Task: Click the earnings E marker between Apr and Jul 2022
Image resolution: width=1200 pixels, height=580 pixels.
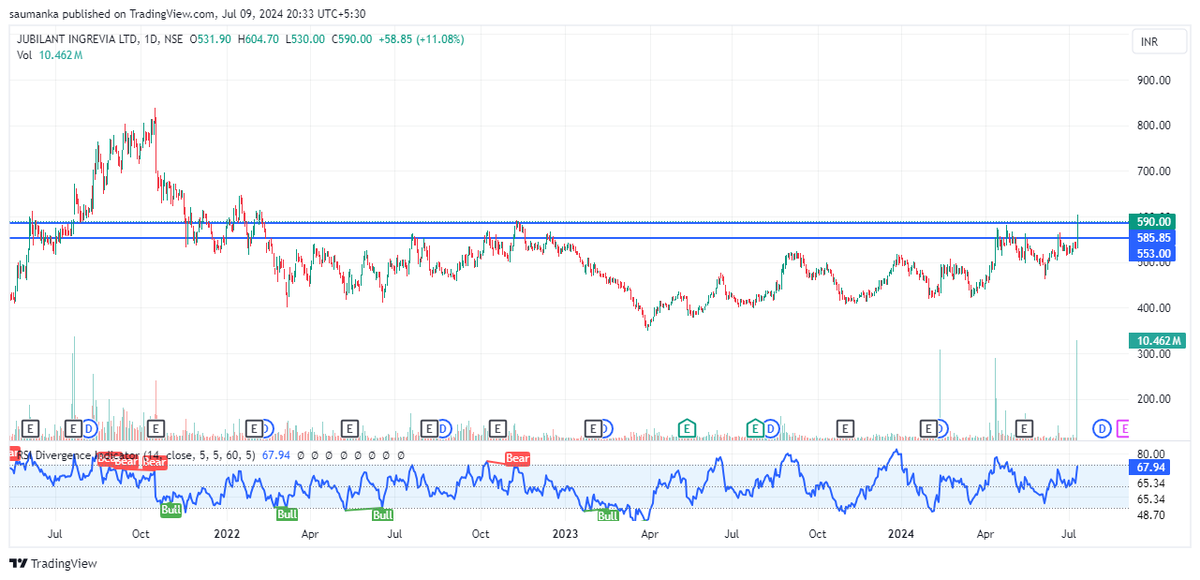Action: [x=350, y=428]
